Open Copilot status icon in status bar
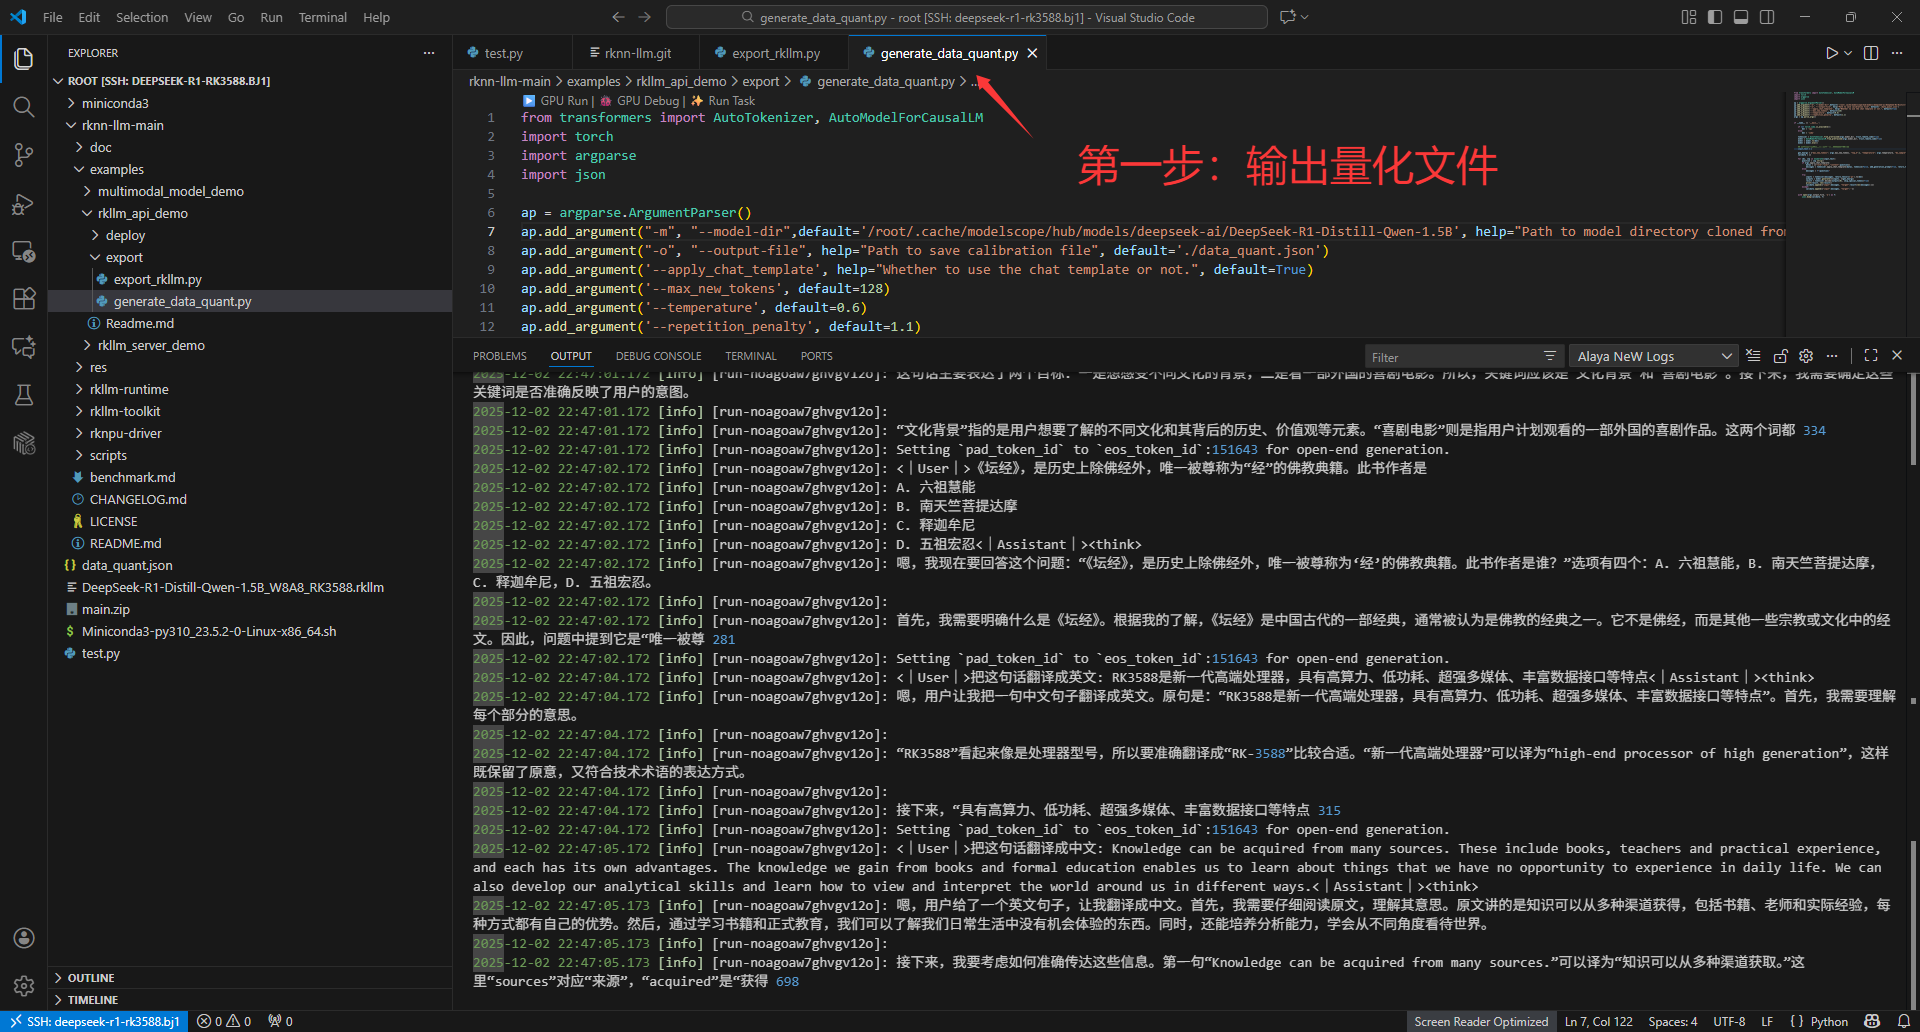 [x=1873, y=1021]
